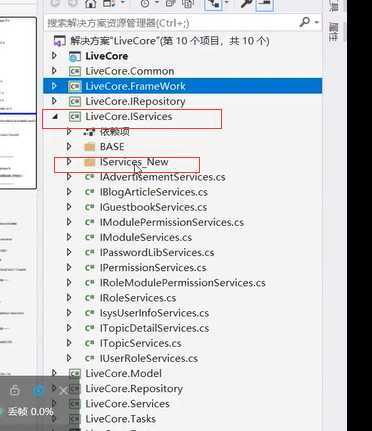The image size is (372, 431).
Task: Expand the LiveCore web project
Action: (x=54, y=56)
